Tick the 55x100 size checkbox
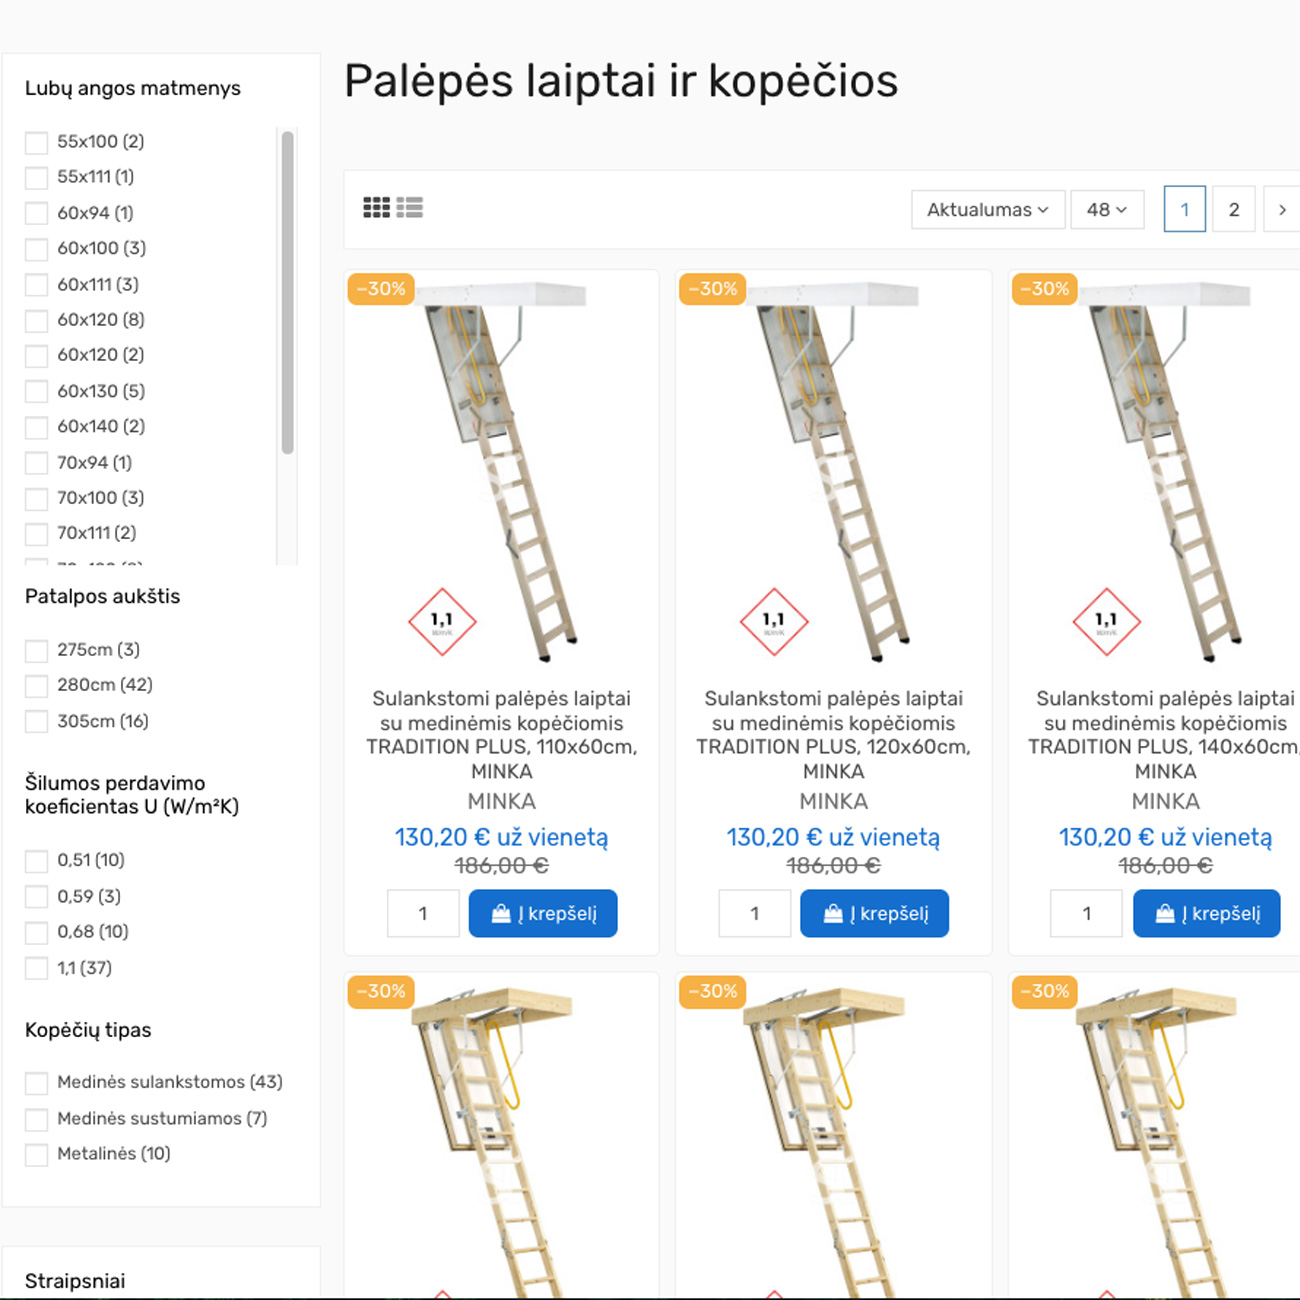Viewport: 1300px width, 1300px height. [x=36, y=142]
